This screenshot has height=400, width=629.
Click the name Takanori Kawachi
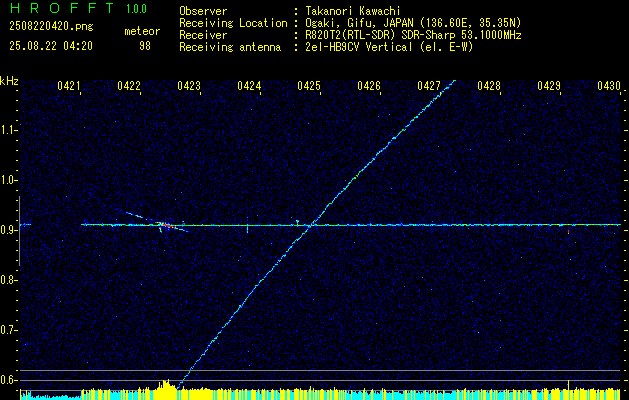click(x=353, y=11)
